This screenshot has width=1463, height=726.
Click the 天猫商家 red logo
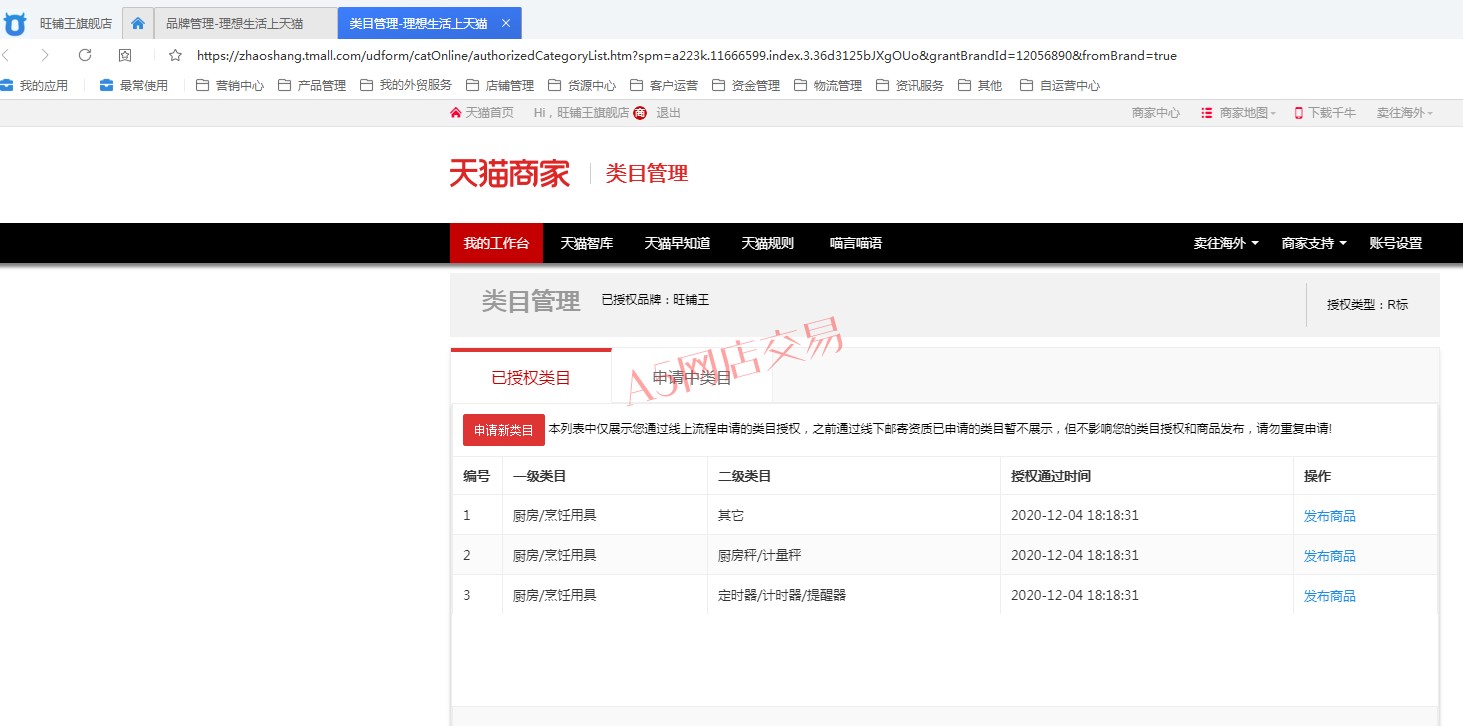point(509,174)
